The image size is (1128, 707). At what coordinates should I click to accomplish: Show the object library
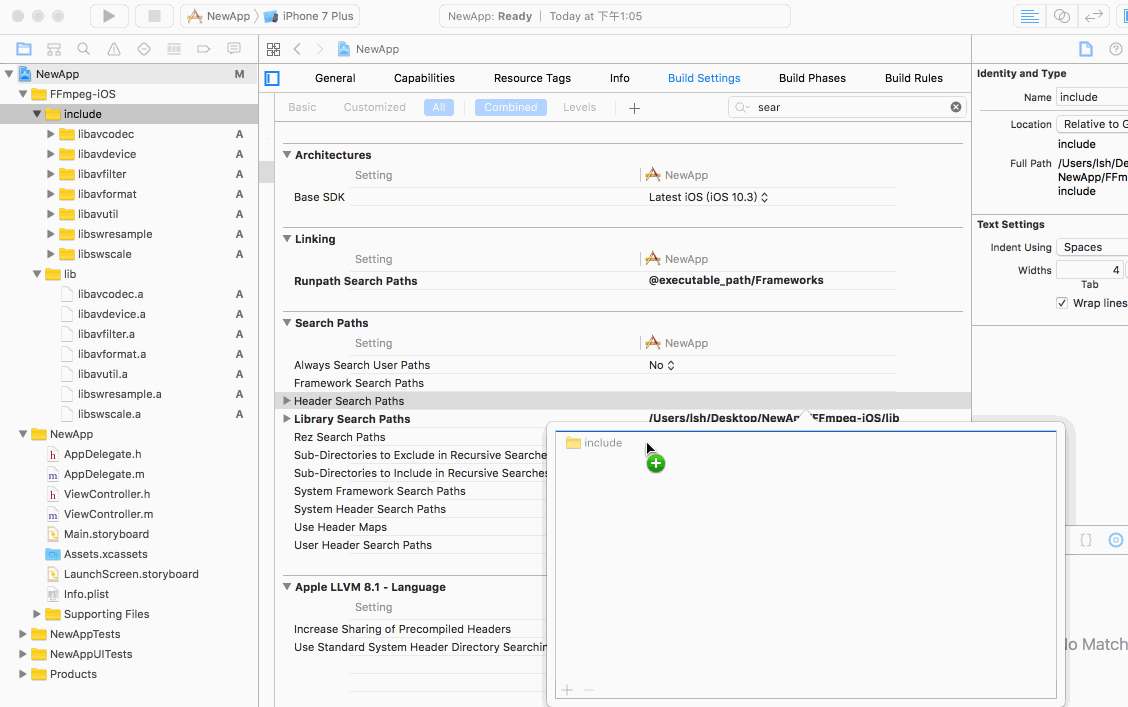click(x=1116, y=540)
